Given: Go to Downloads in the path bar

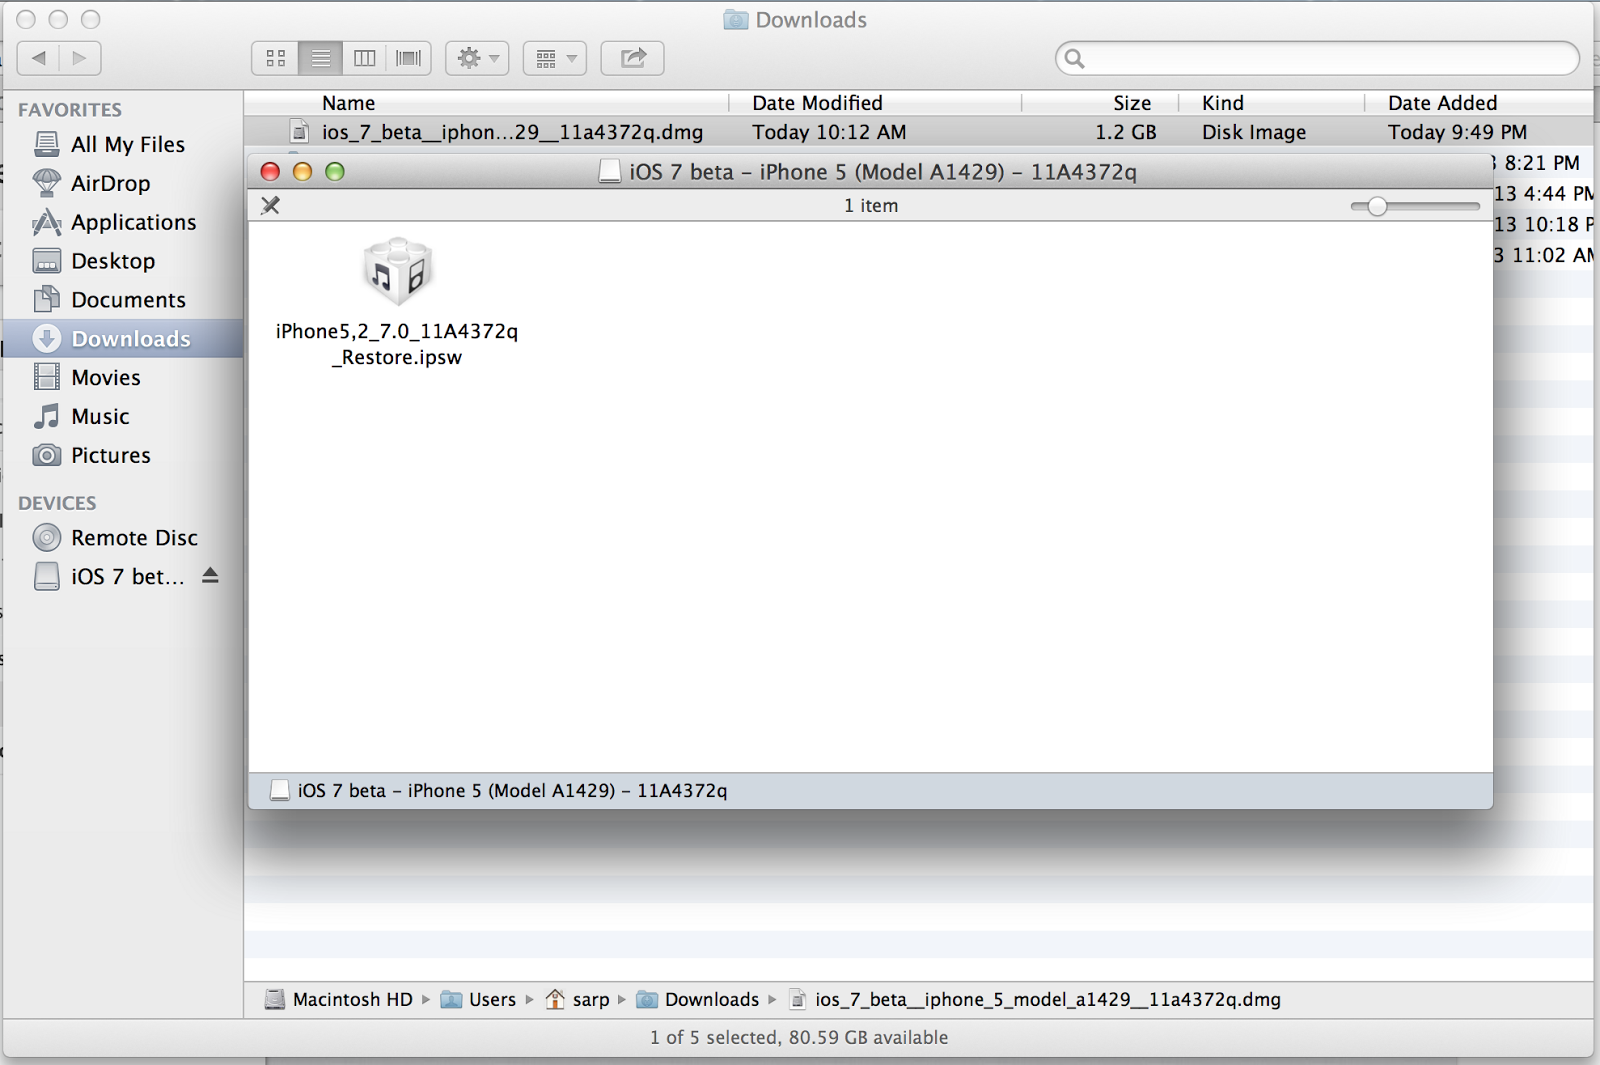Looking at the screenshot, I should [698, 999].
